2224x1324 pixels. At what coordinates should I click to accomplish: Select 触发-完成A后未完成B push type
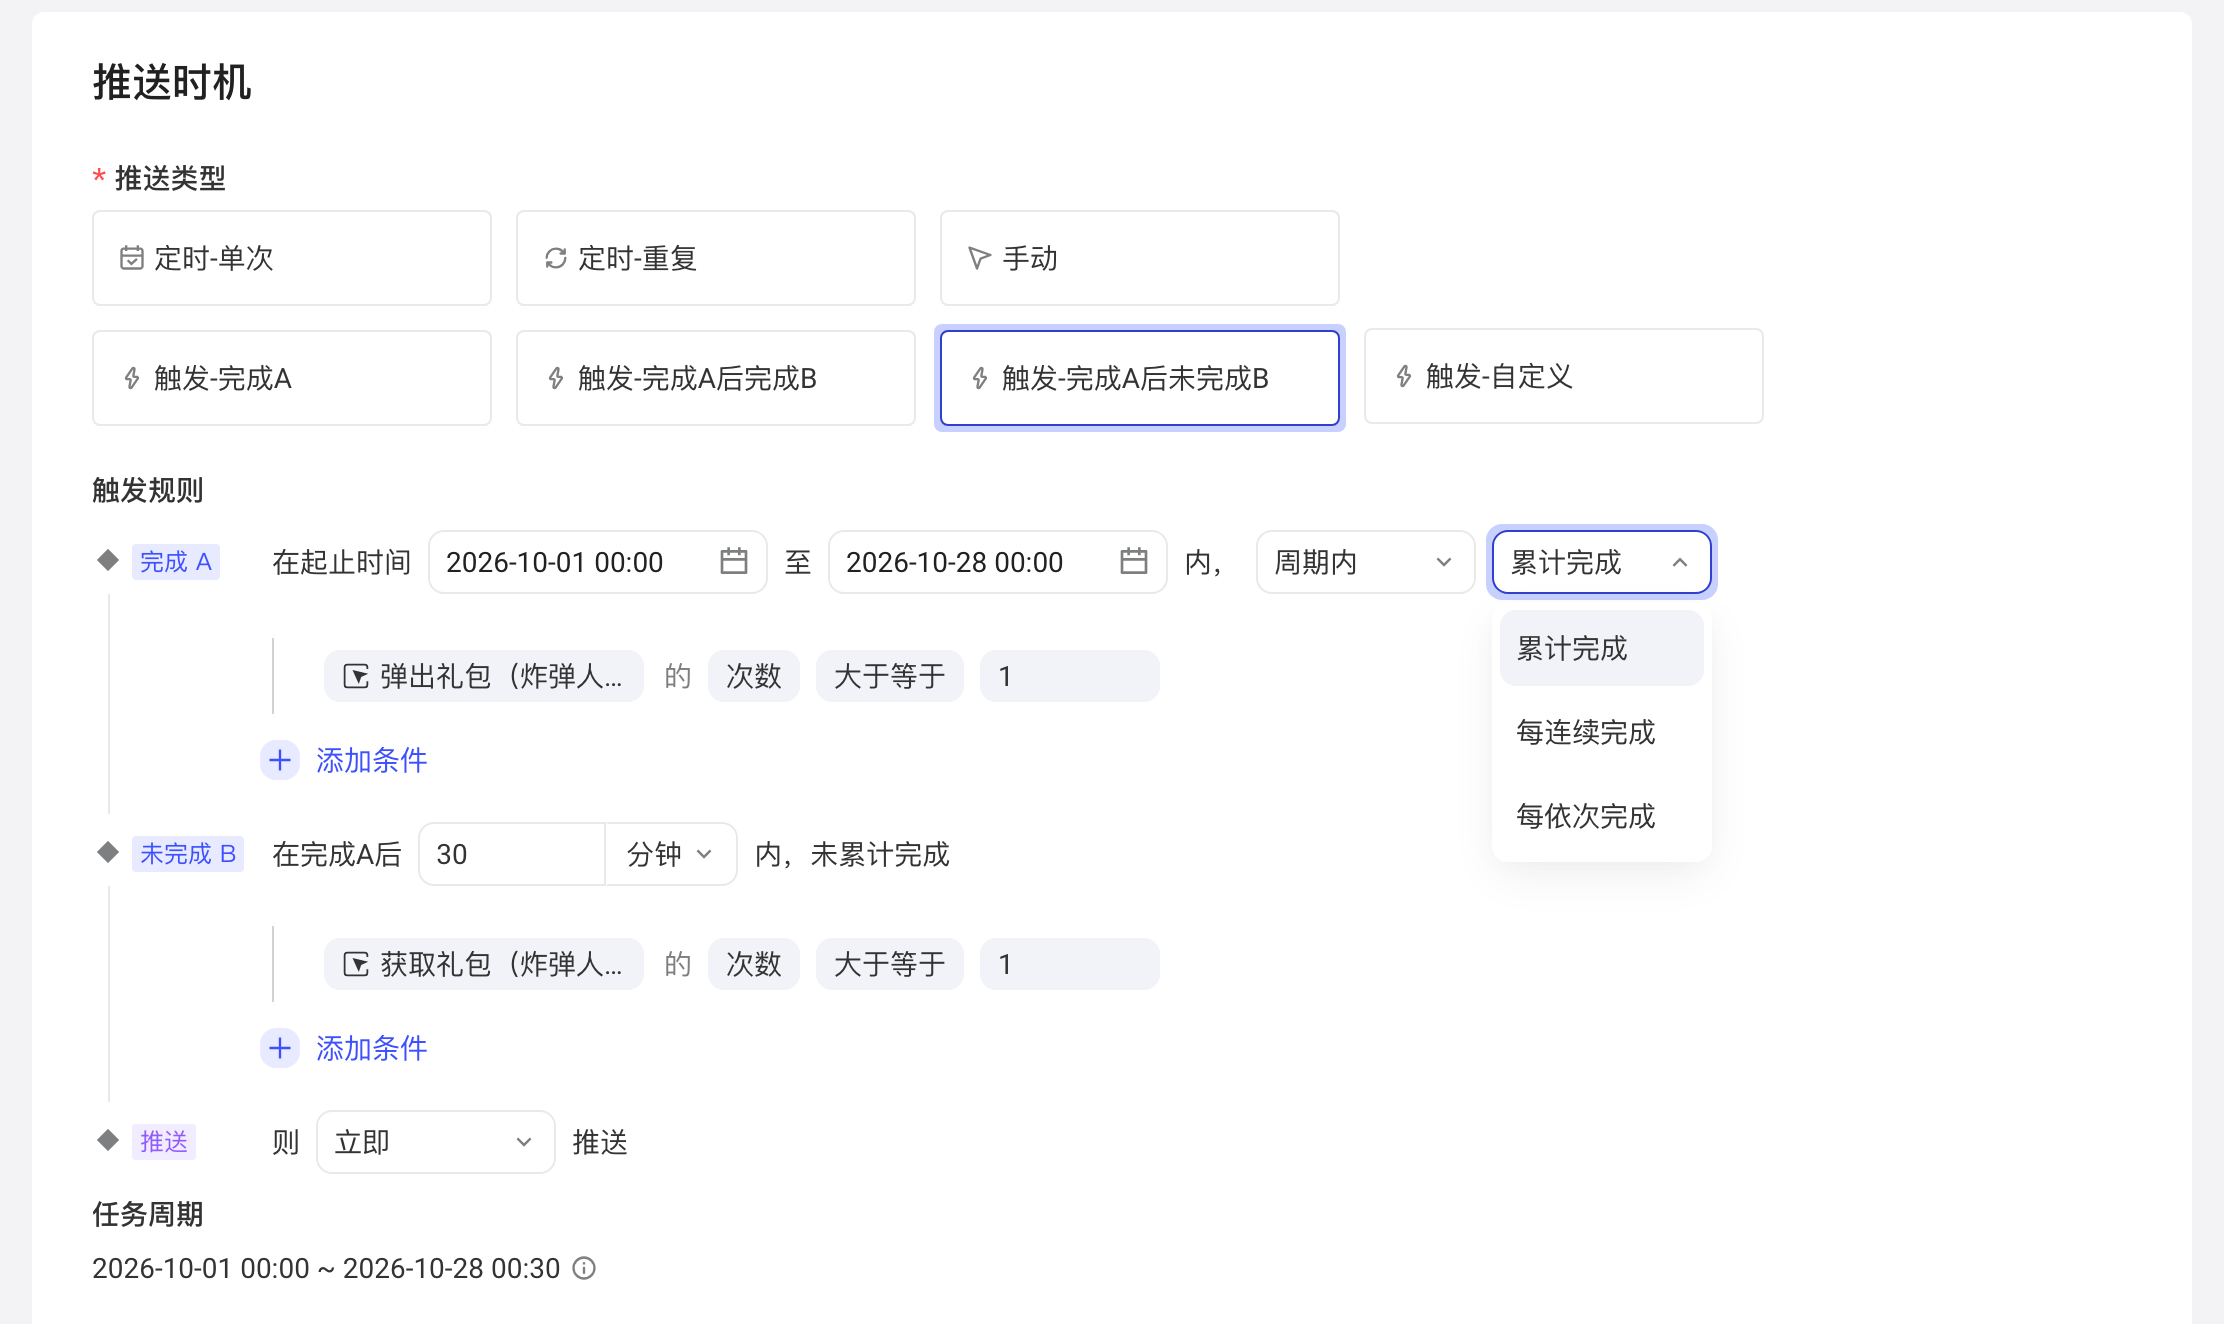1140,378
